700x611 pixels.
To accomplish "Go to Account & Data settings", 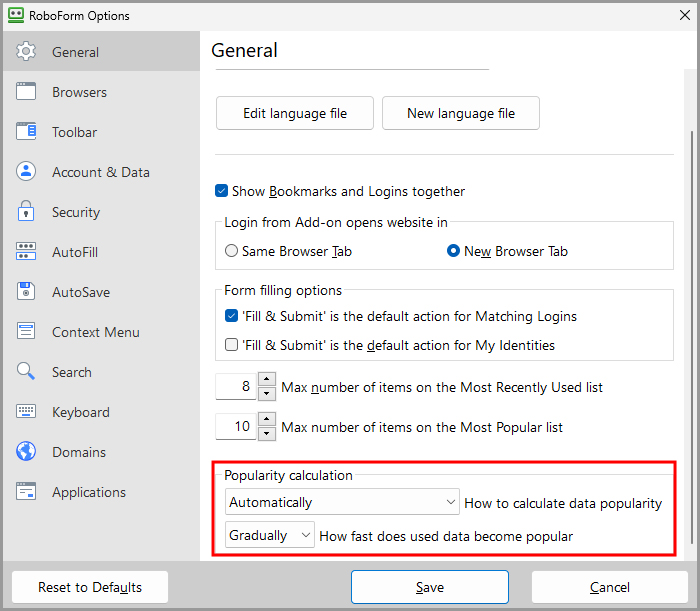I will click(x=101, y=172).
